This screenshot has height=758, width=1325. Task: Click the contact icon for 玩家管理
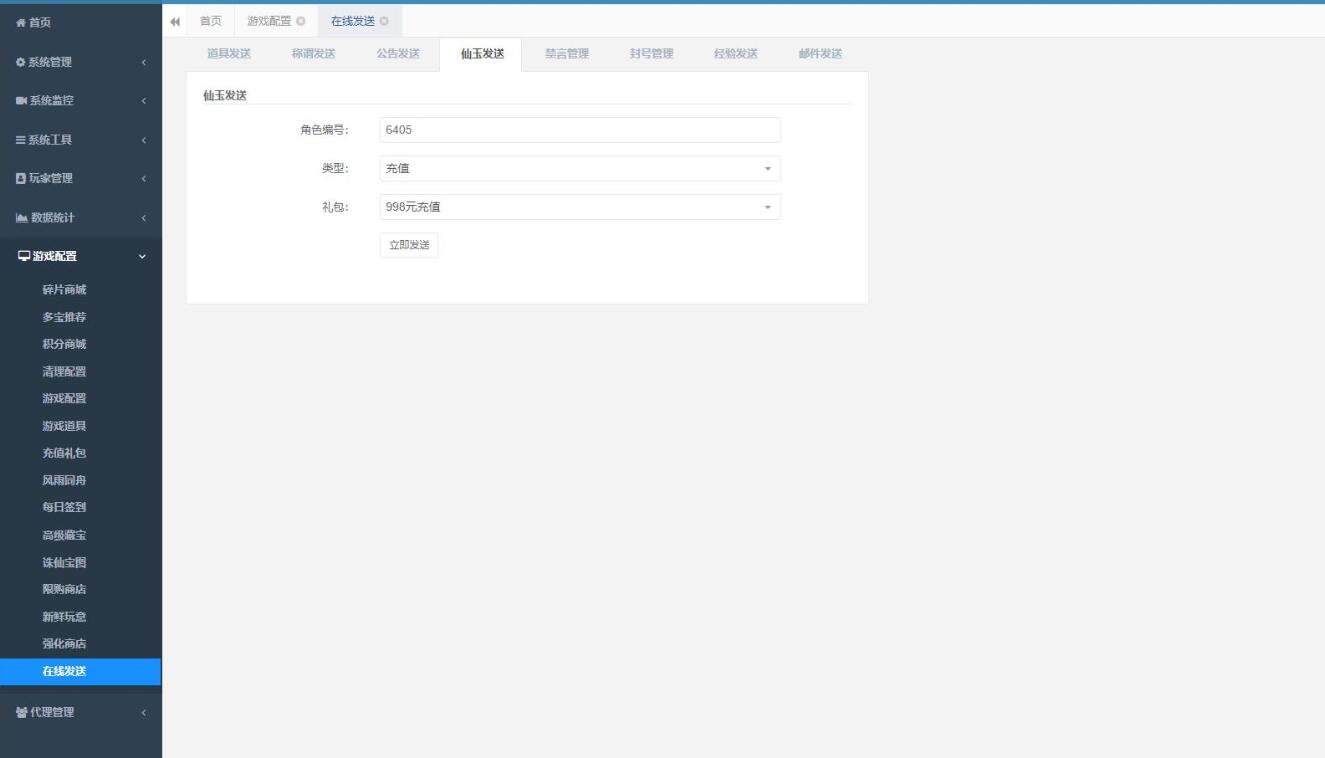[21, 179]
